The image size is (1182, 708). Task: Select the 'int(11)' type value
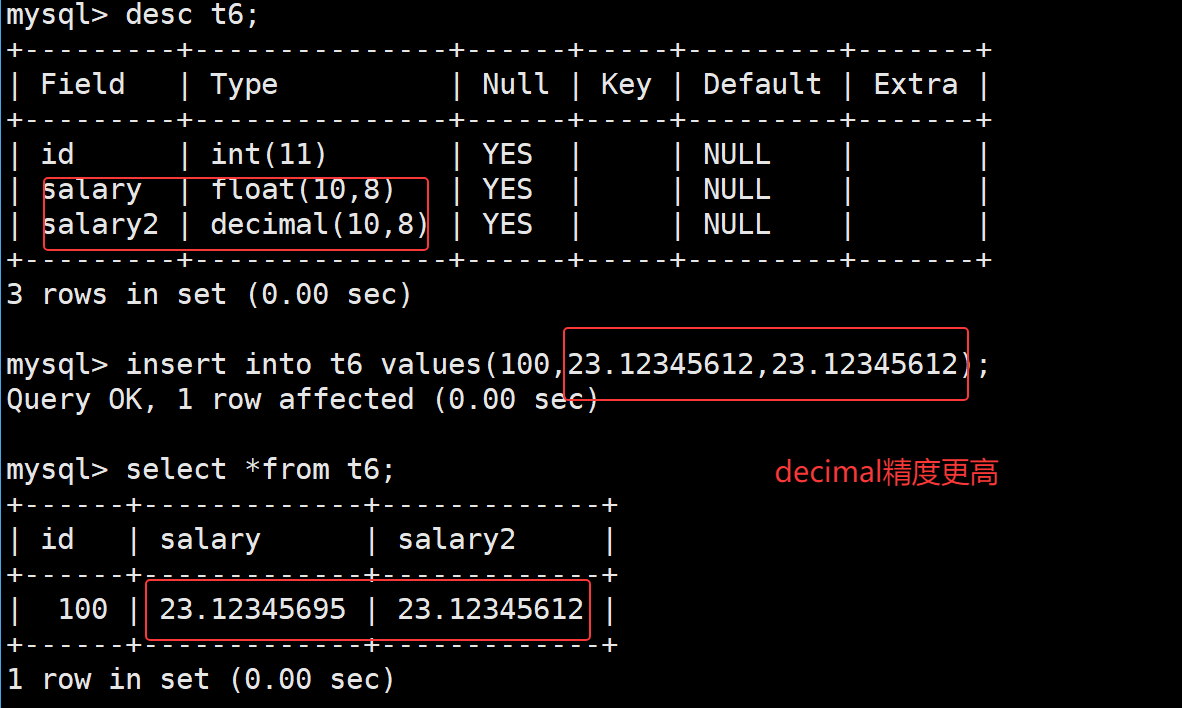click(268, 155)
